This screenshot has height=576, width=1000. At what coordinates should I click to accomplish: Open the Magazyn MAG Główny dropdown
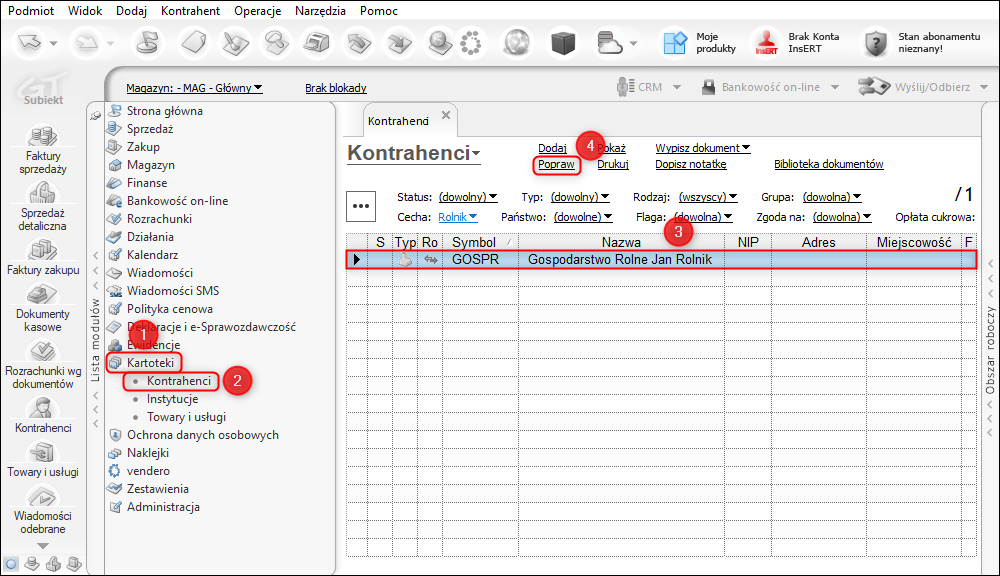194,88
